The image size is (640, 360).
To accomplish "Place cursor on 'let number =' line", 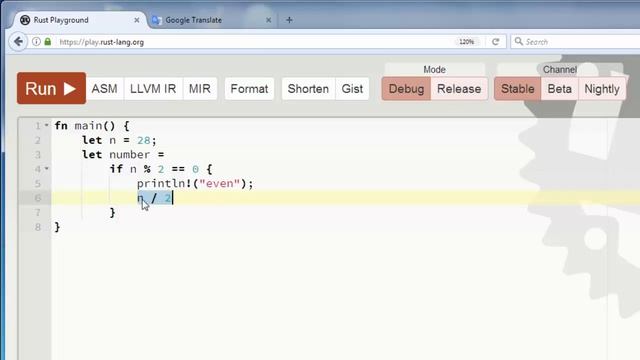I will point(123,155).
